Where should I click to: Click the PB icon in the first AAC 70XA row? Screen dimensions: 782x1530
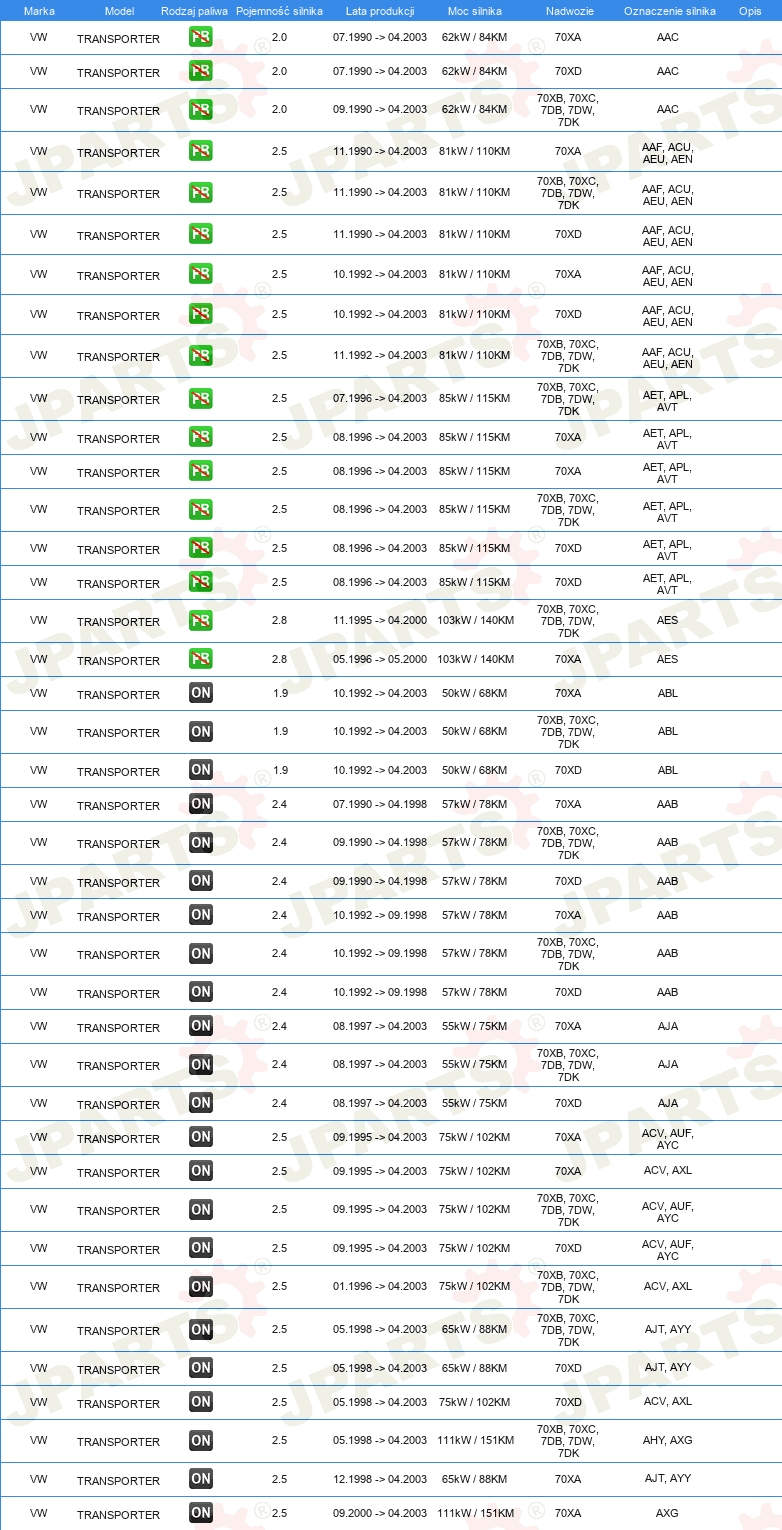click(x=201, y=37)
